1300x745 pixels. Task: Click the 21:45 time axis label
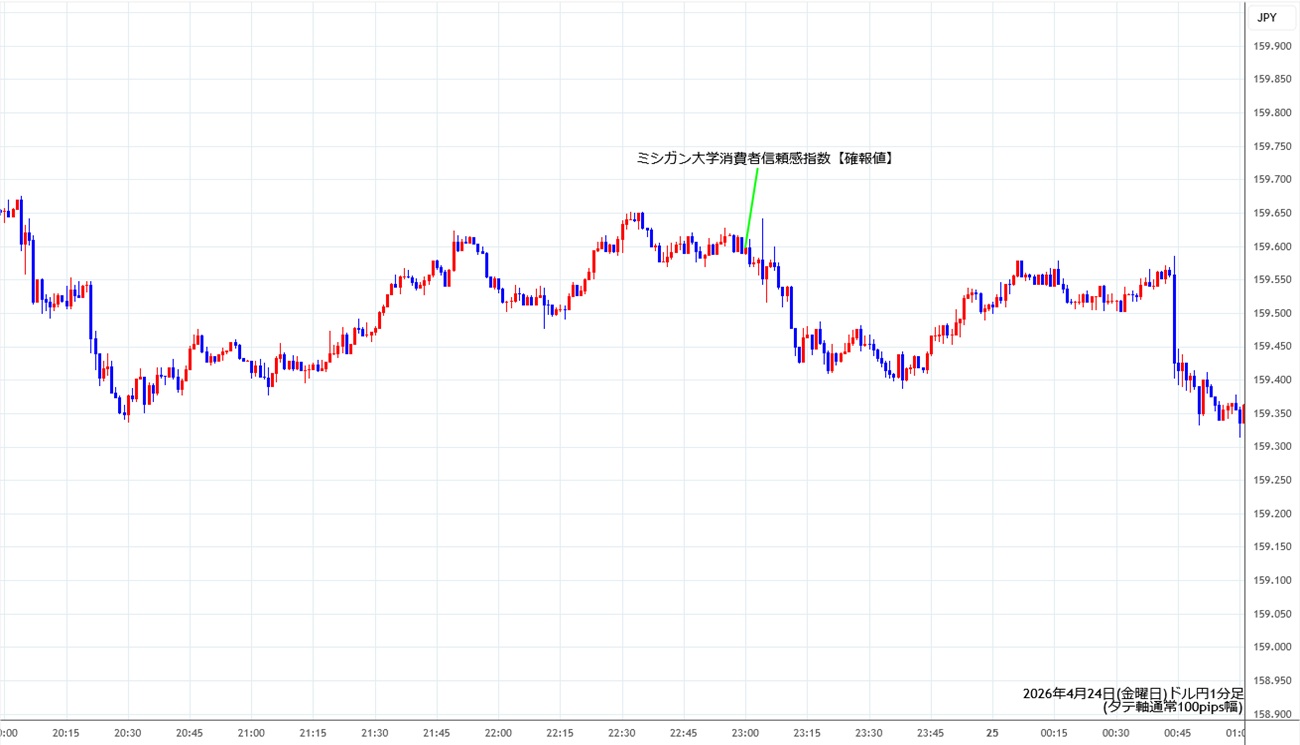(x=437, y=733)
